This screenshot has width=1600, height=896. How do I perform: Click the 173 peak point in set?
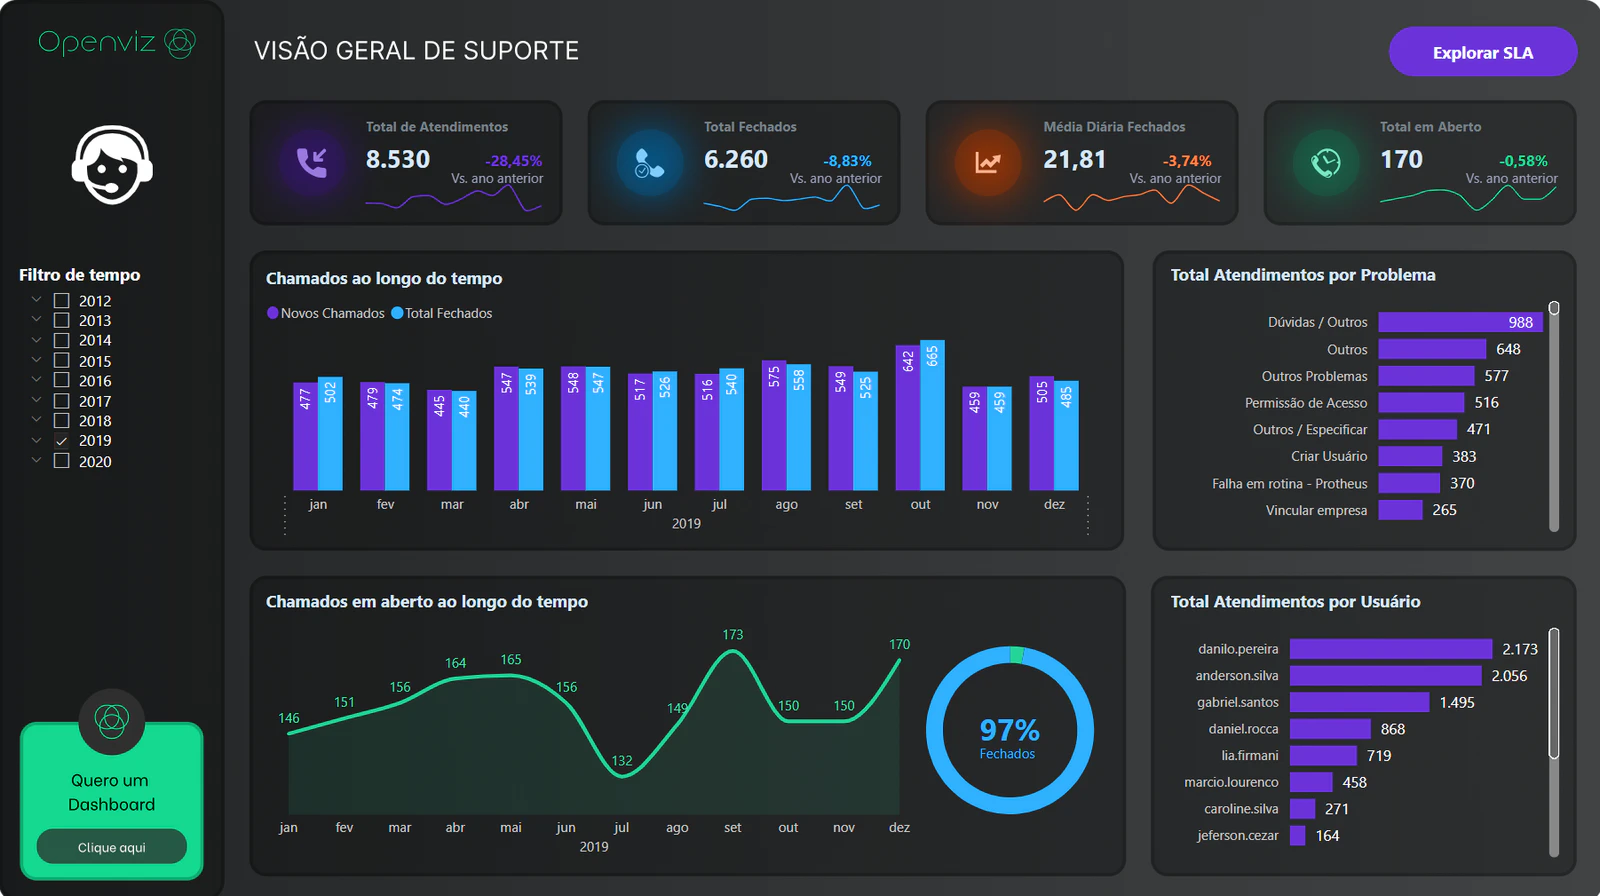[x=733, y=651]
